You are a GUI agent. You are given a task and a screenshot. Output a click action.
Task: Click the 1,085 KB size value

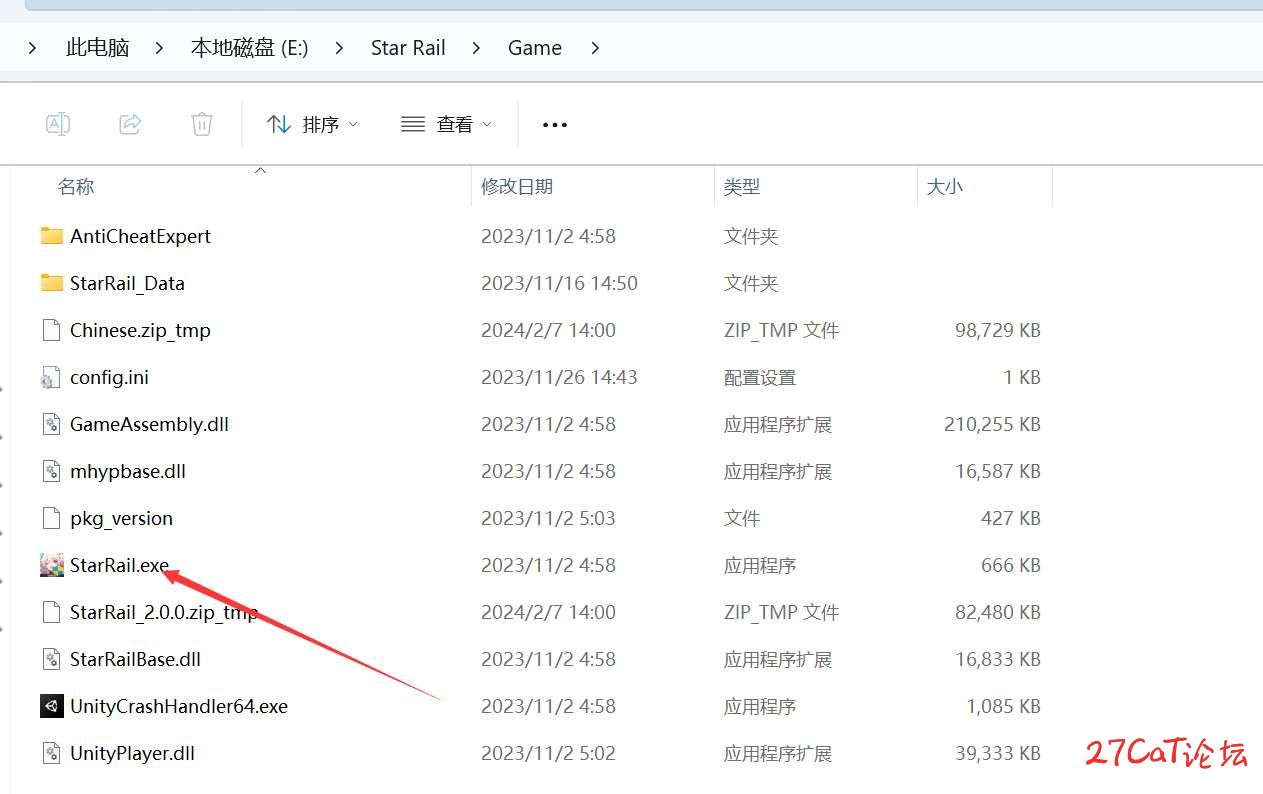click(1003, 706)
